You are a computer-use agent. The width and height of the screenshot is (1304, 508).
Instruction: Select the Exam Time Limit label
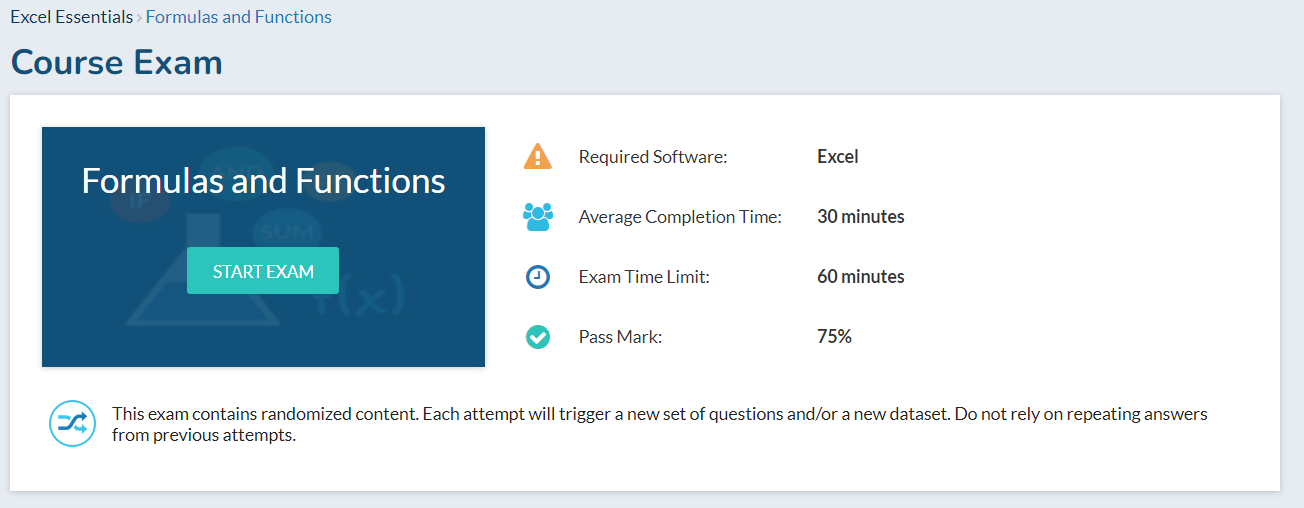coord(644,277)
